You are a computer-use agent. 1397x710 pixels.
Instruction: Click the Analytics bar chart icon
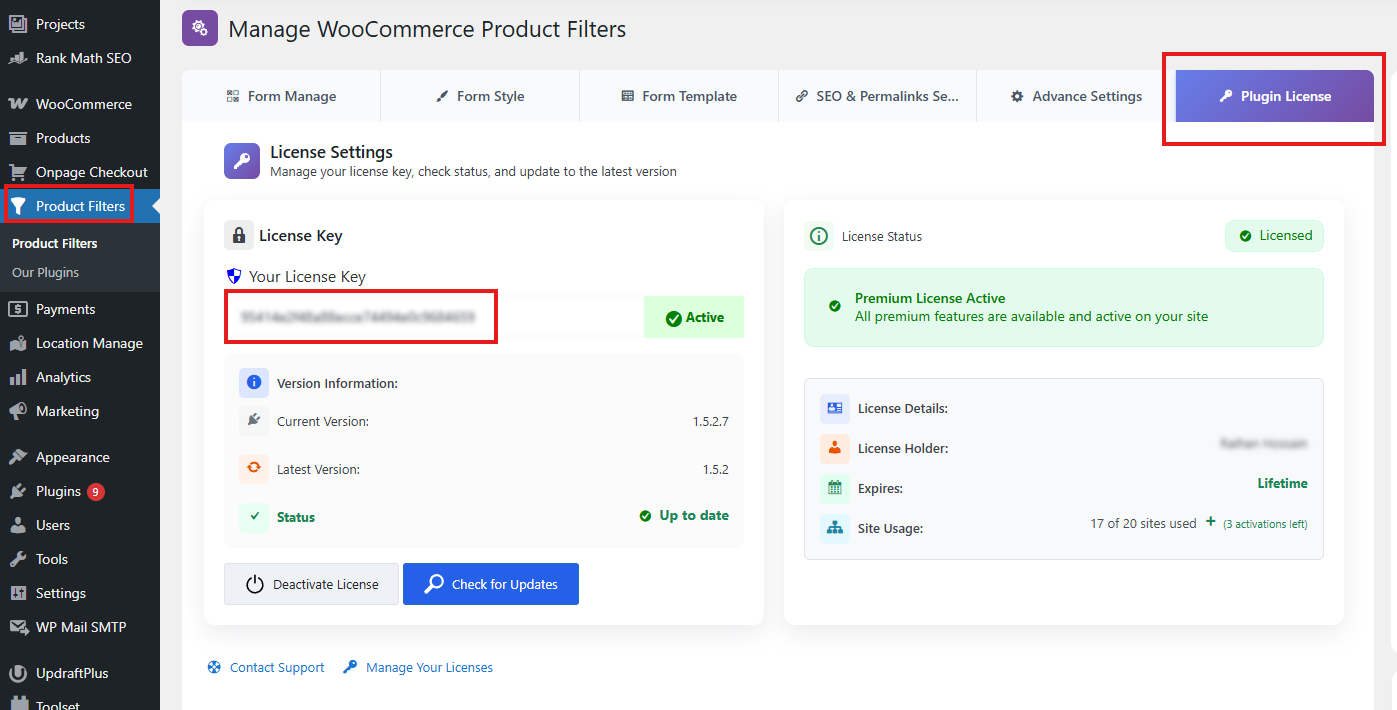point(18,377)
